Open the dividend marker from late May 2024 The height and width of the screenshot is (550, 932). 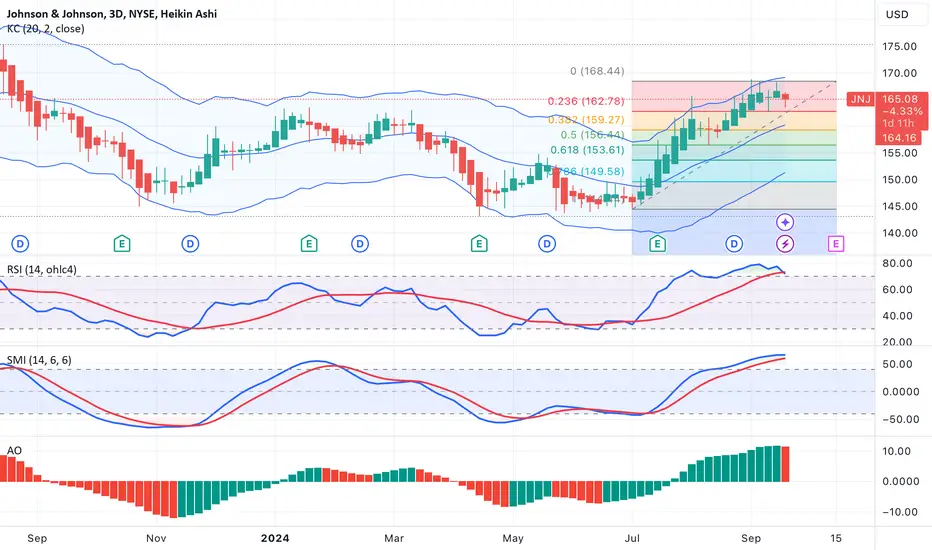(x=547, y=244)
